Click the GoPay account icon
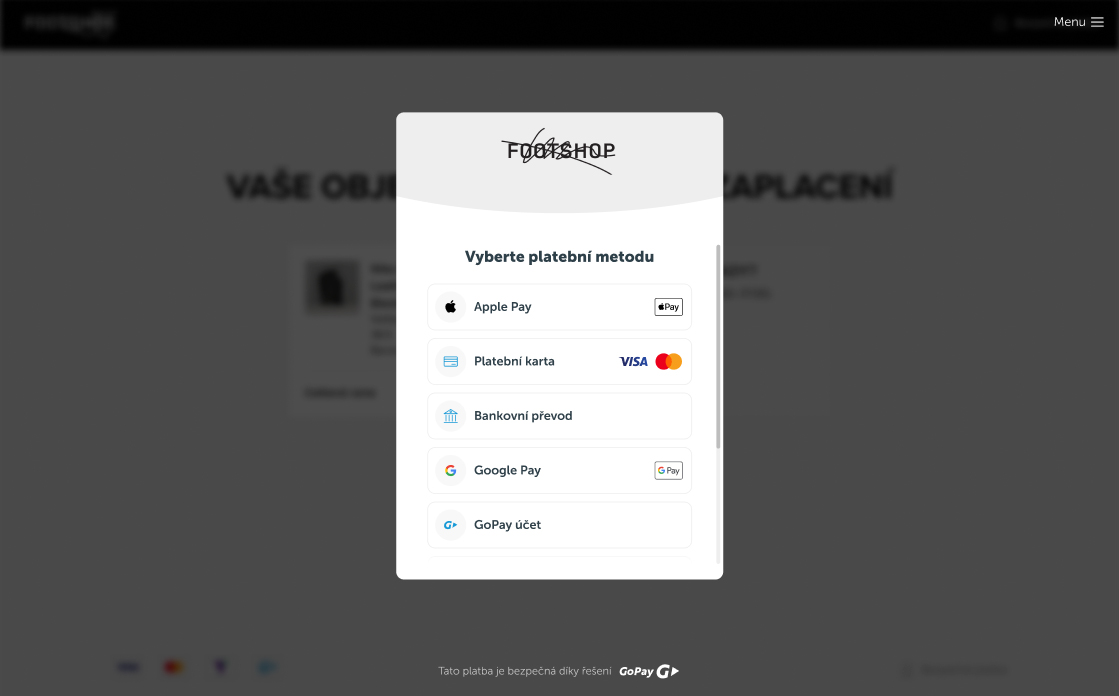 450,525
